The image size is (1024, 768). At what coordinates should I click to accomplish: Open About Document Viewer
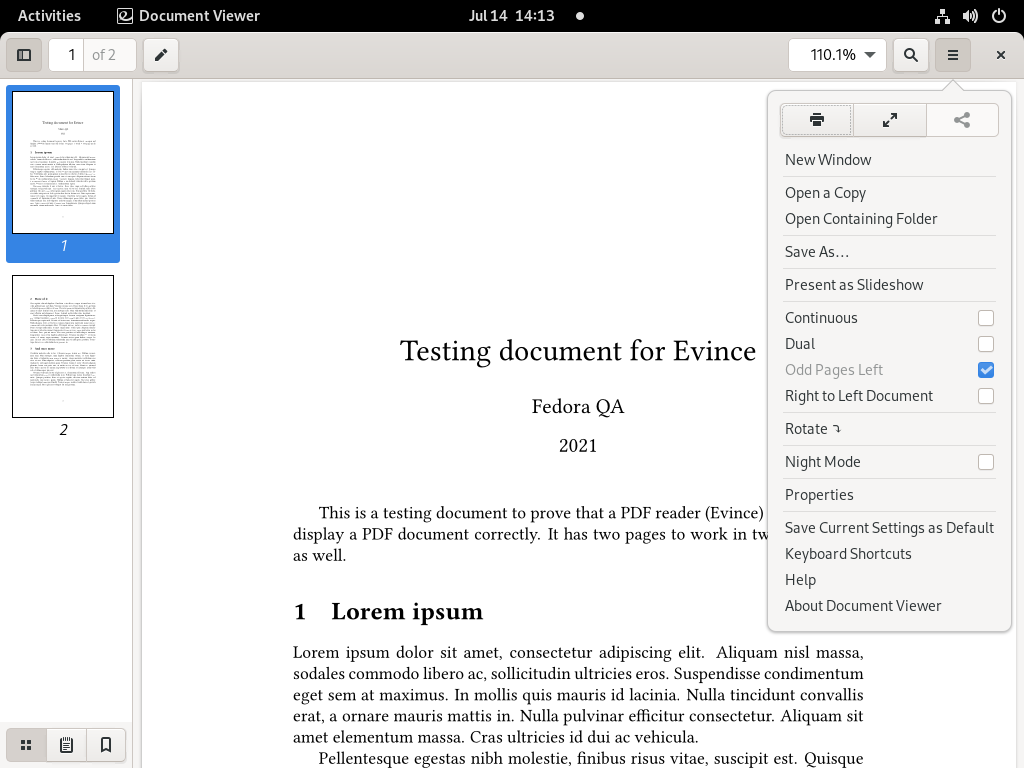point(889,606)
